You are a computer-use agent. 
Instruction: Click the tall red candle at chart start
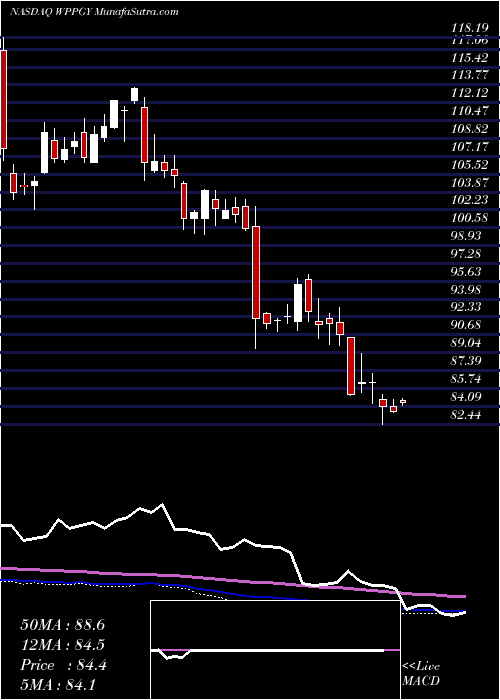pyautogui.click(x=4, y=99)
